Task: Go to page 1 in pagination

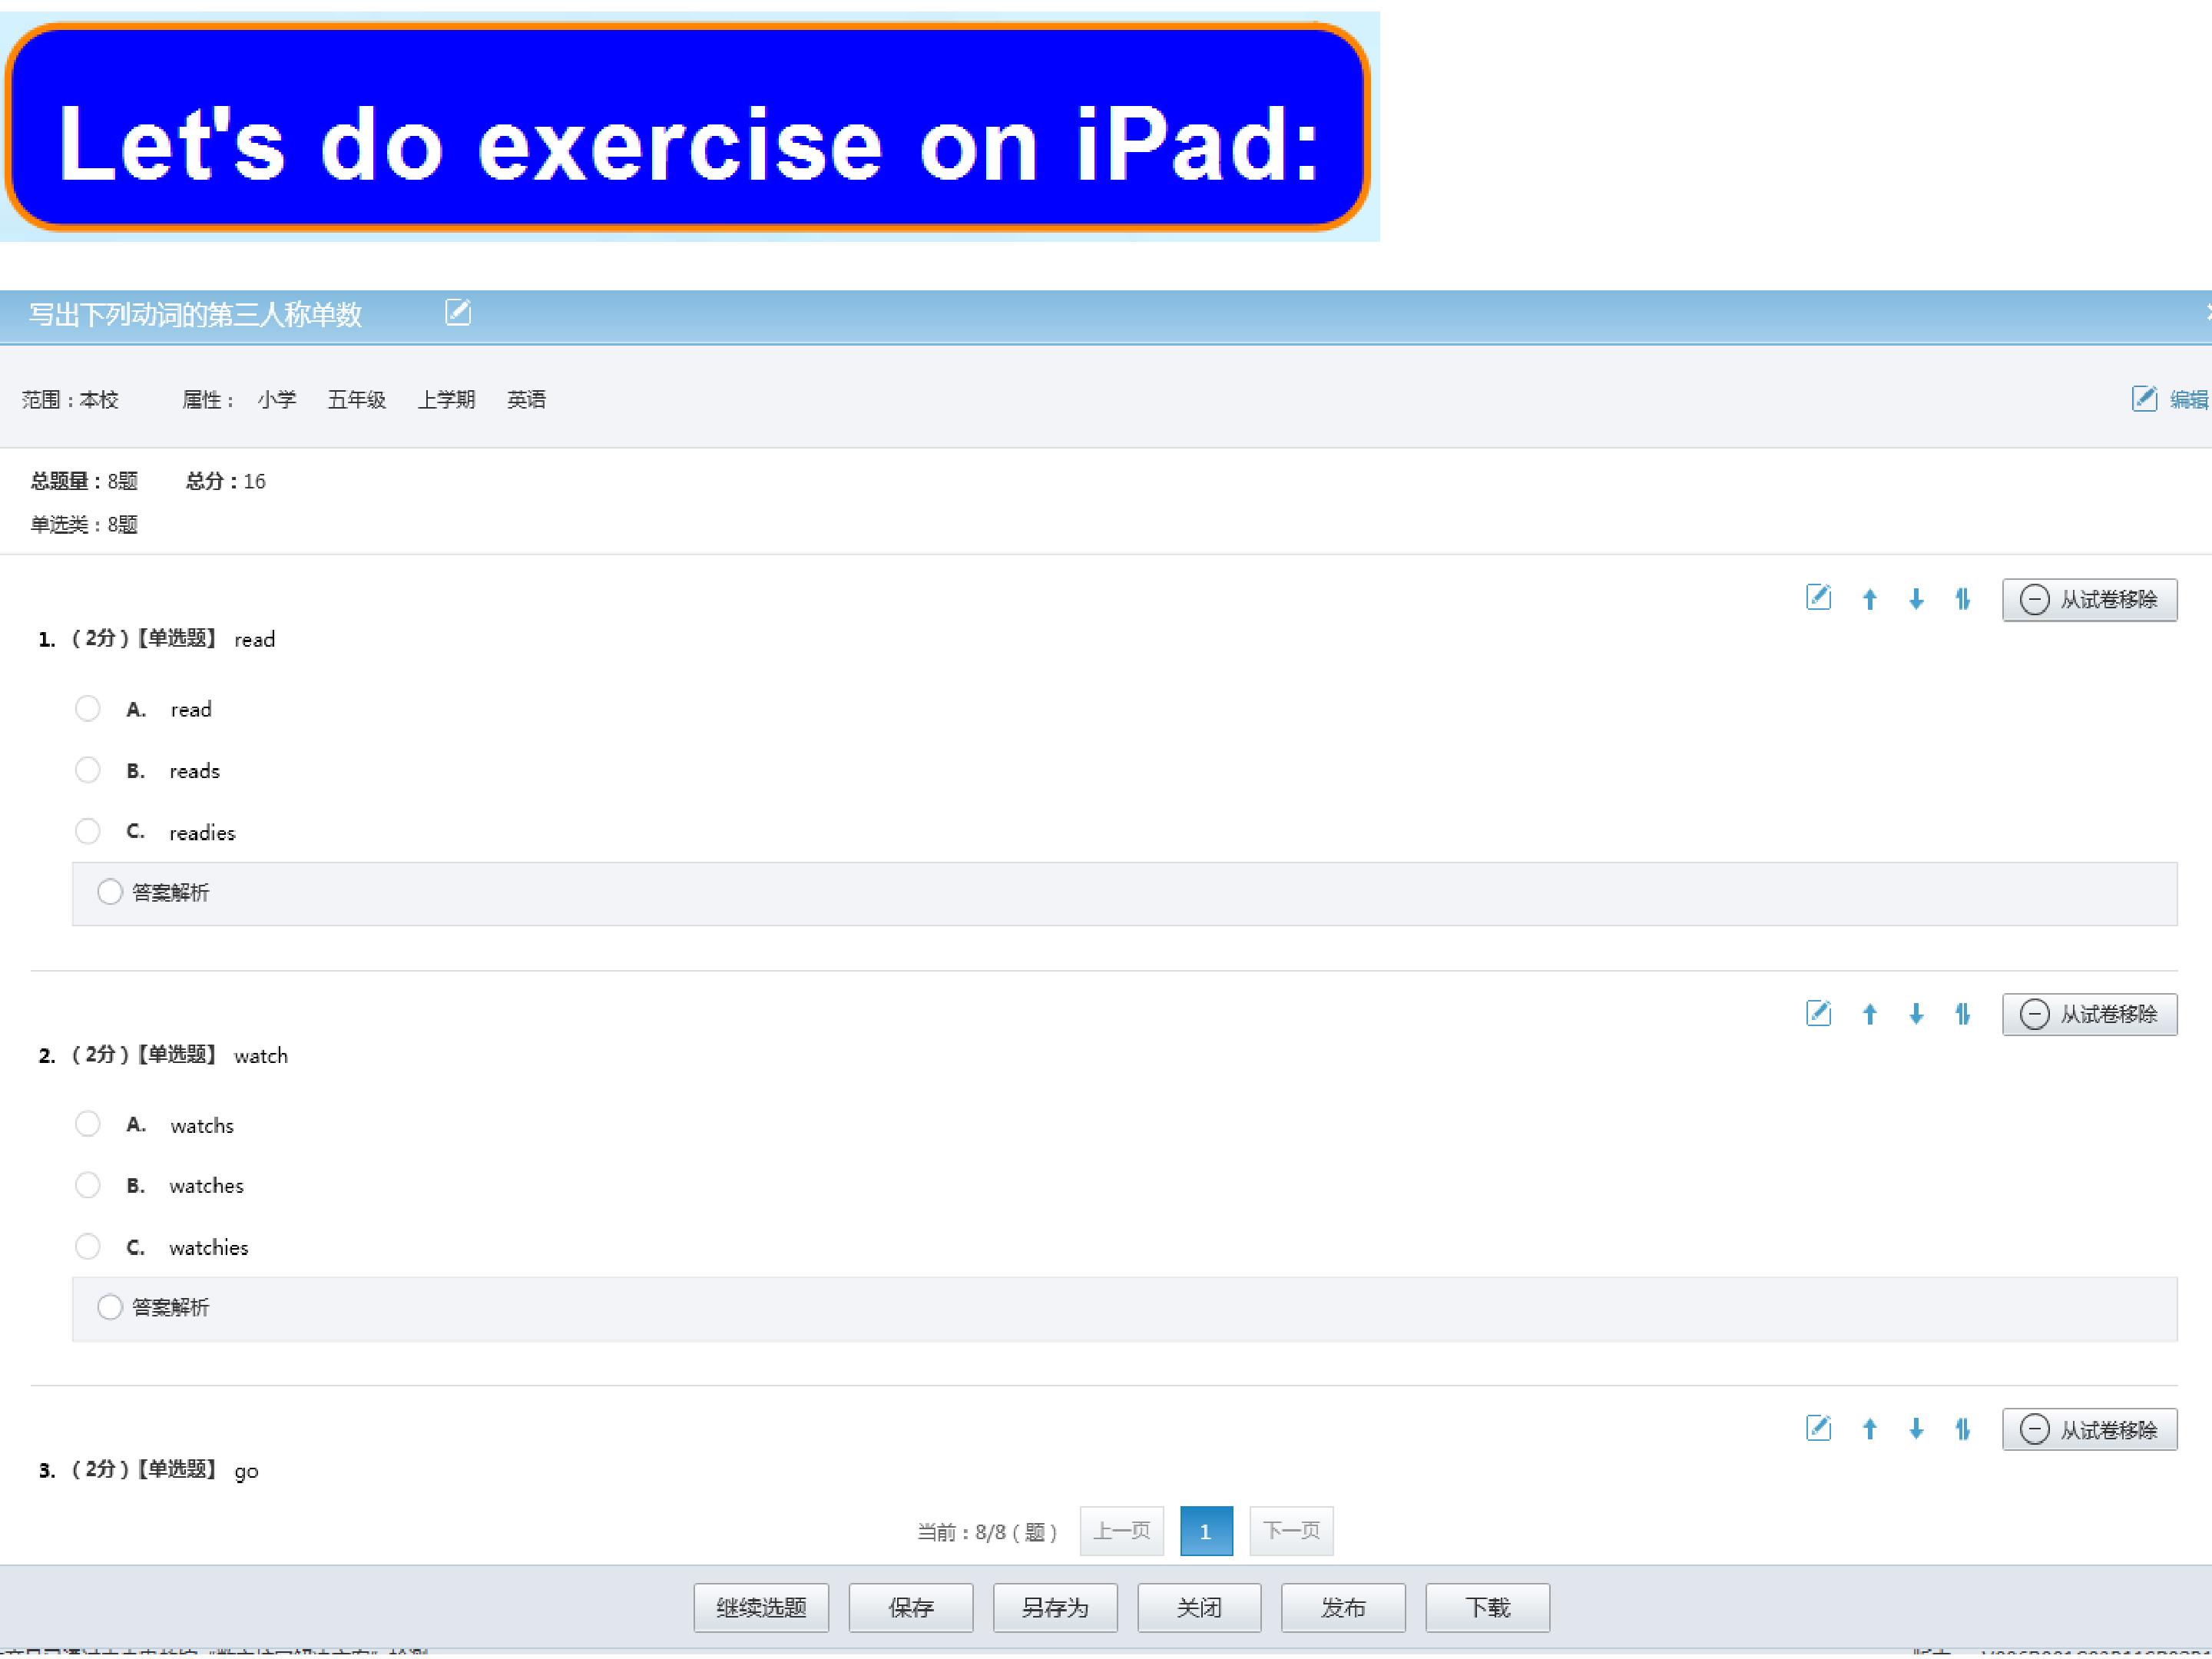Action: 1206,1531
